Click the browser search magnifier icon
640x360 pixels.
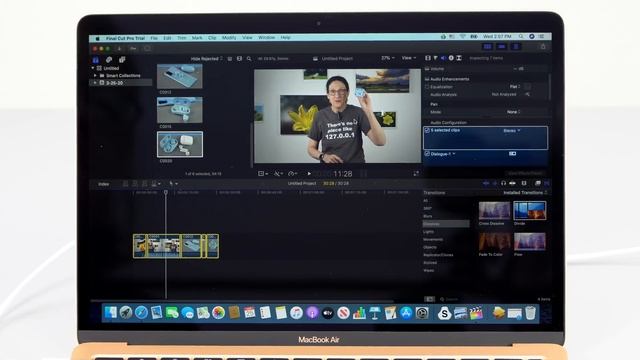249,59
